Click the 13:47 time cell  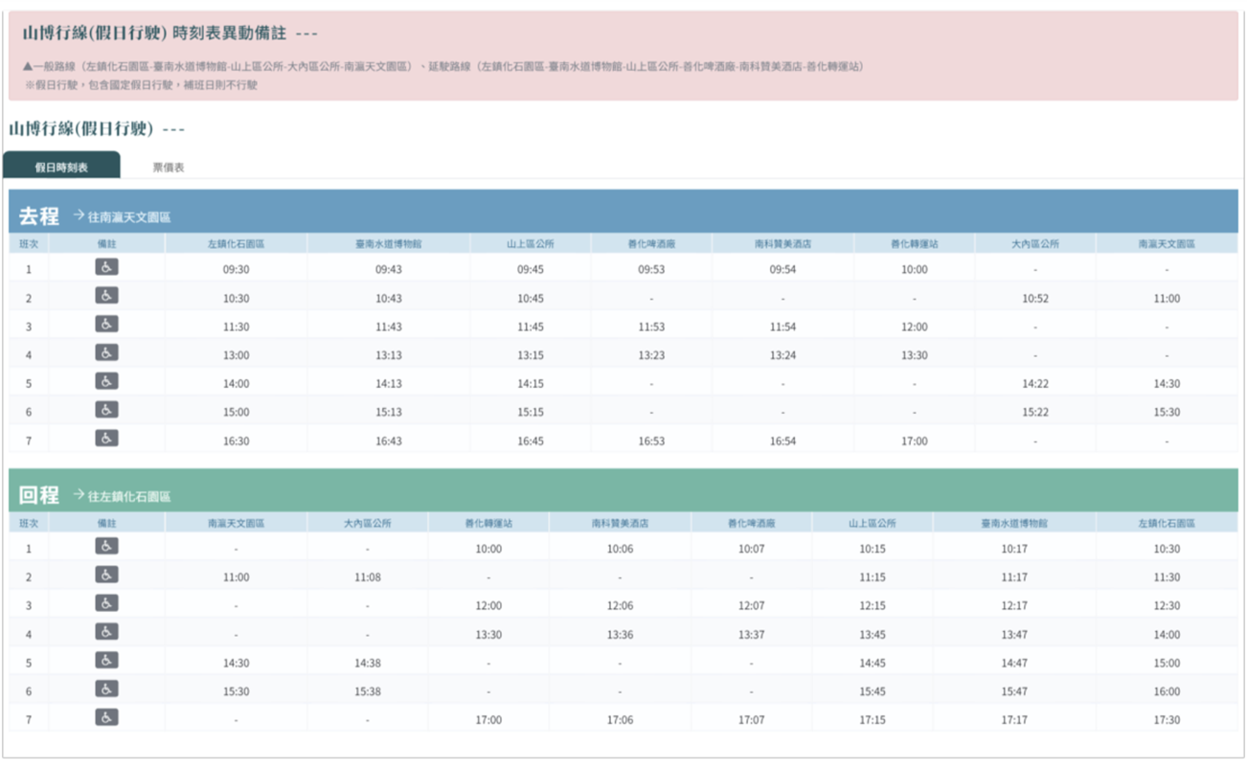click(x=1014, y=634)
